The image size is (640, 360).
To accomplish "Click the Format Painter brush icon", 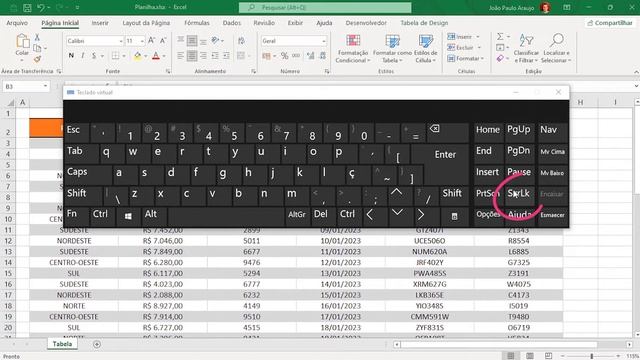I will click(37, 59).
